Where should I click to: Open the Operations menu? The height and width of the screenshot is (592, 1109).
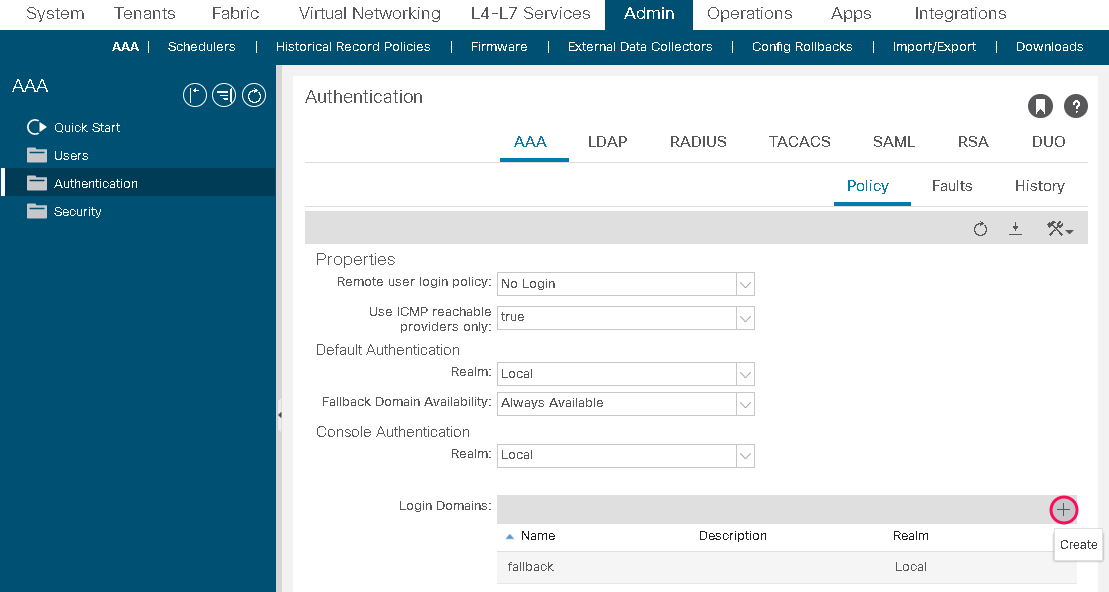coord(750,13)
